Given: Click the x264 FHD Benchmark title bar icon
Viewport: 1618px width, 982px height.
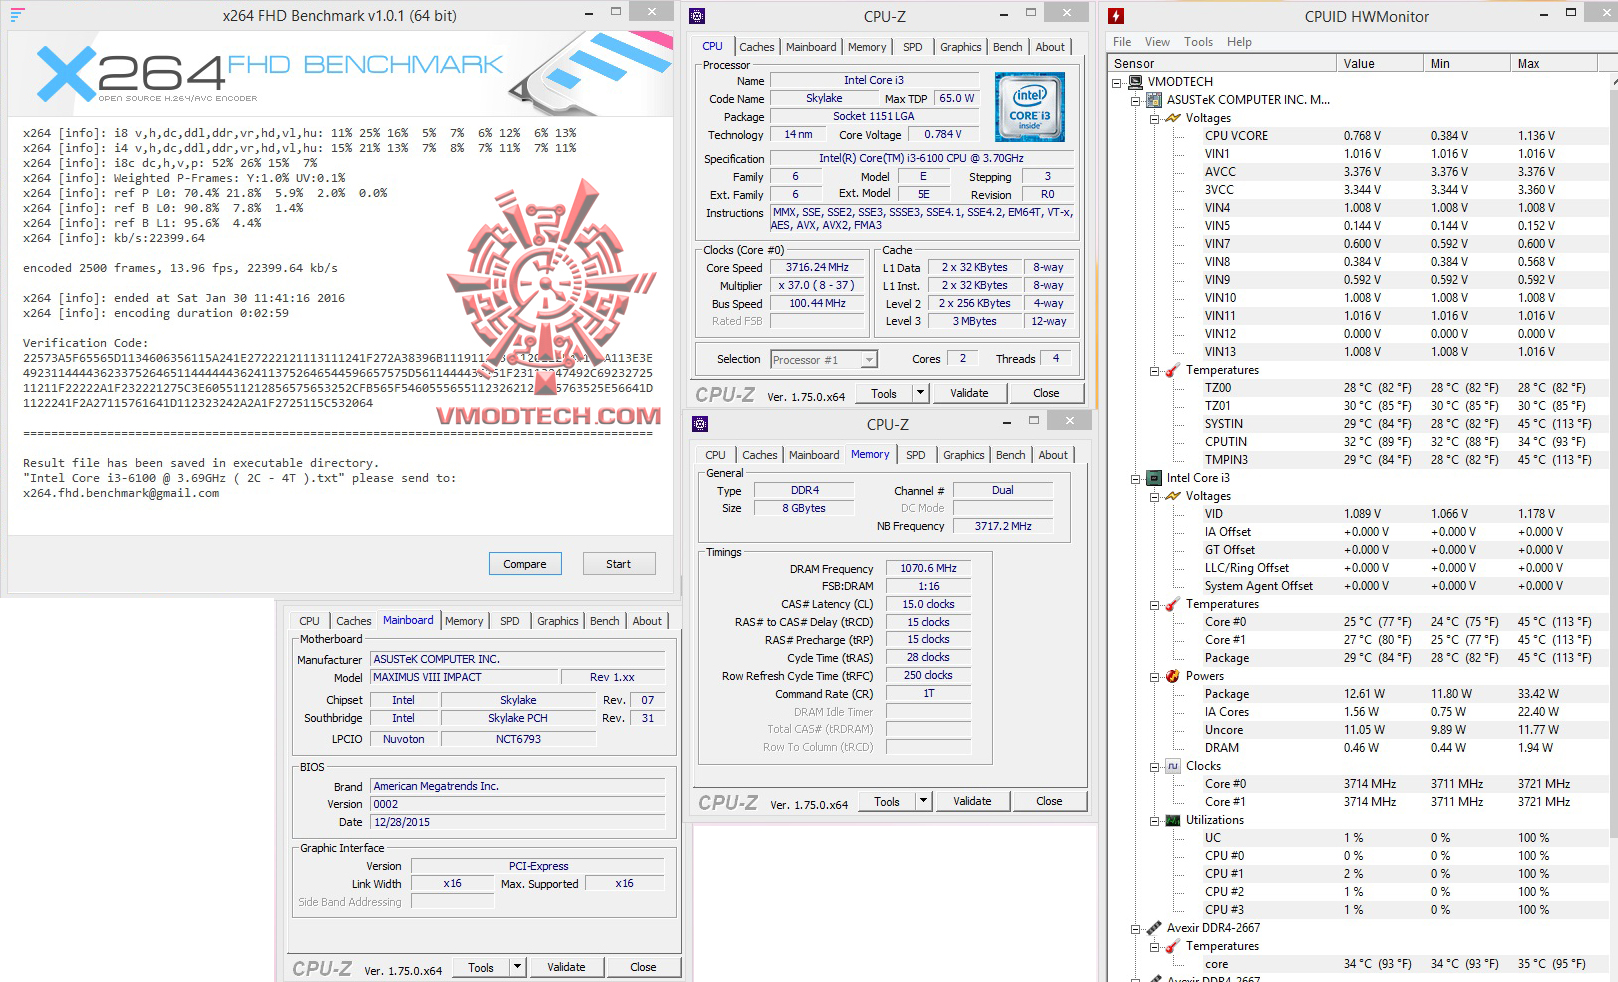Looking at the screenshot, I should (x=17, y=15).
